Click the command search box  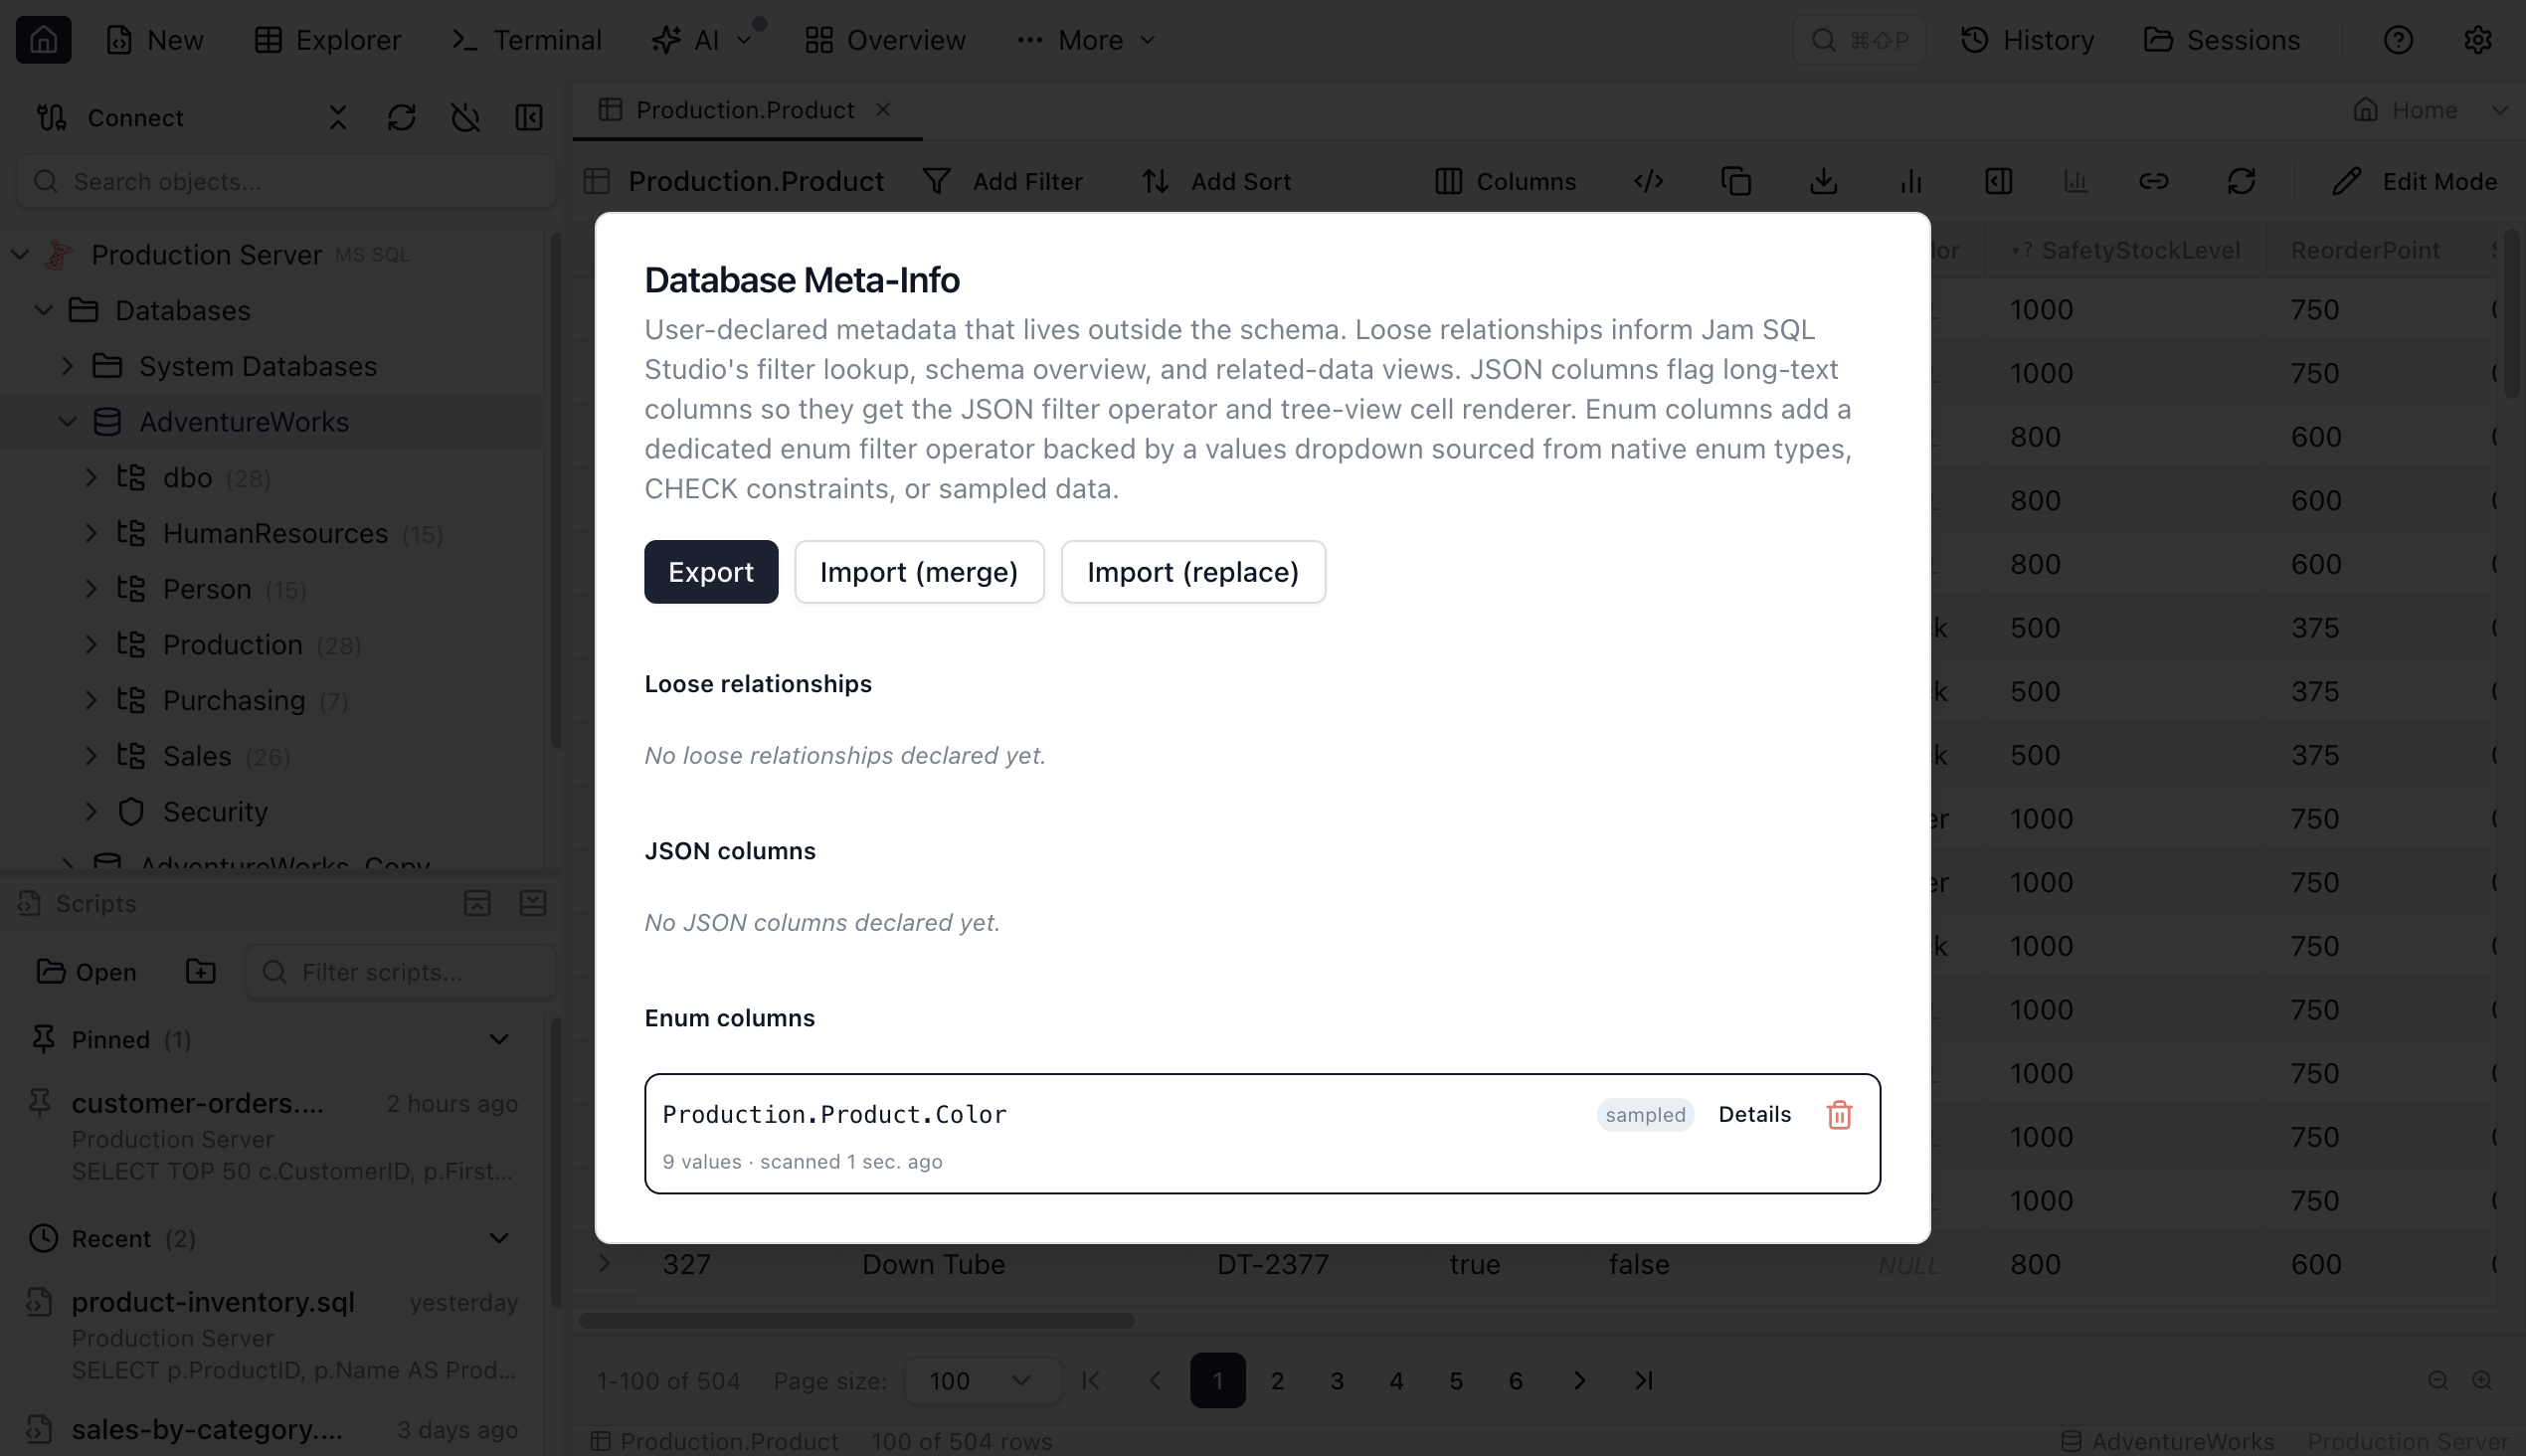click(1859, 40)
